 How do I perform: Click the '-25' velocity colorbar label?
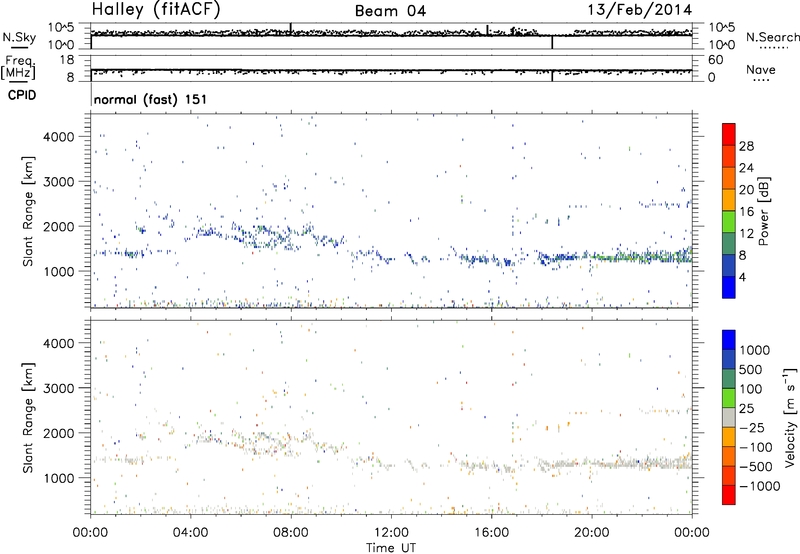[x=752, y=428]
